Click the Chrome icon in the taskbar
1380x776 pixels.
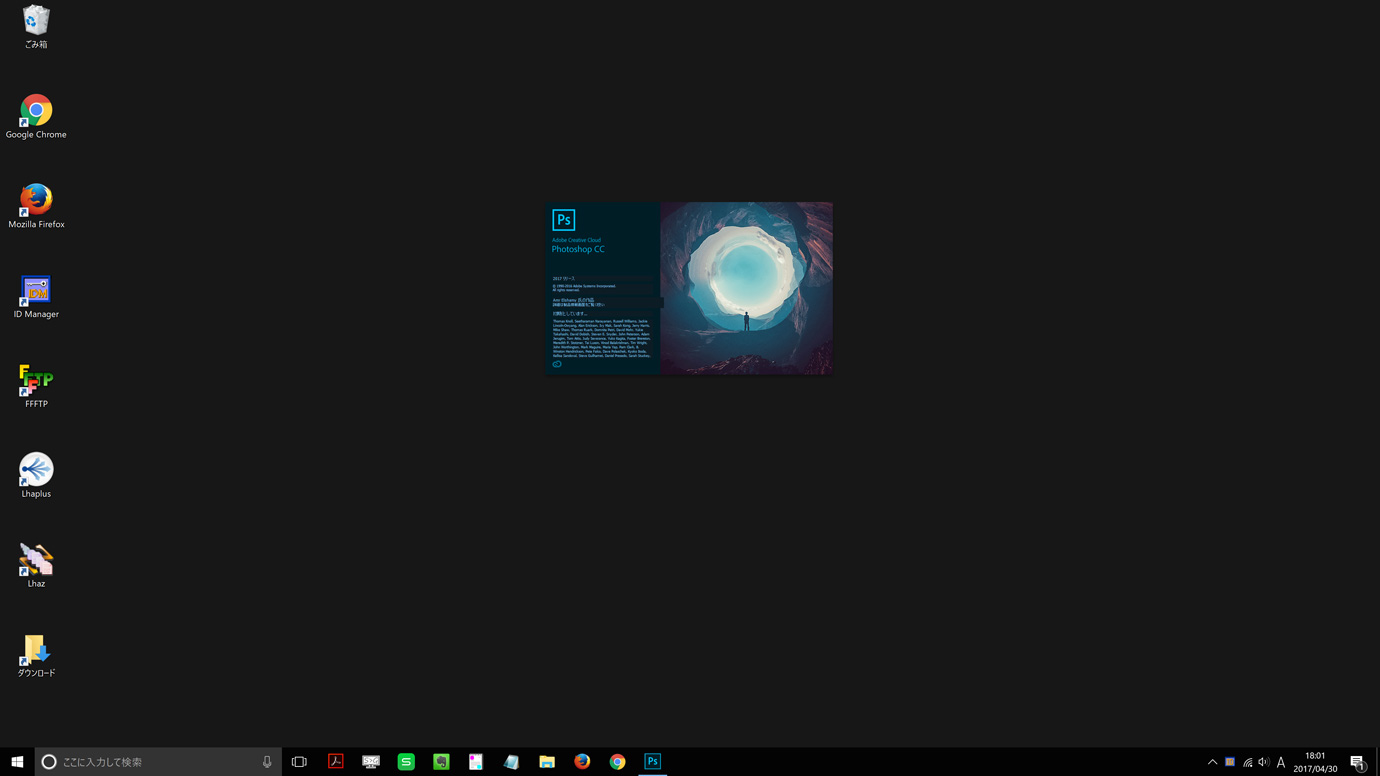point(617,762)
